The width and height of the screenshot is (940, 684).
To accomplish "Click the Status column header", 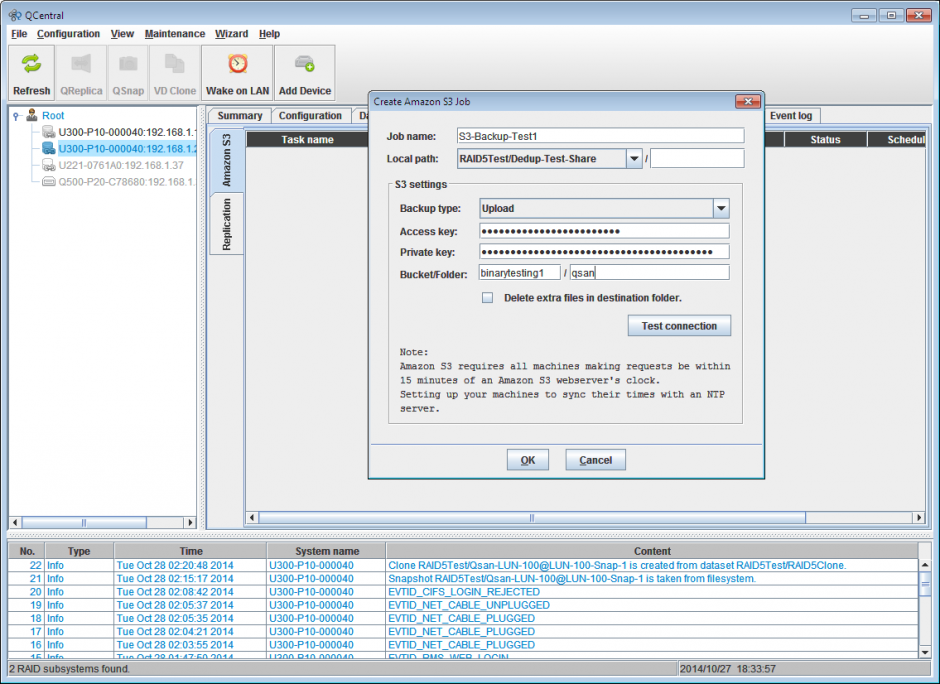I will (825, 139).
